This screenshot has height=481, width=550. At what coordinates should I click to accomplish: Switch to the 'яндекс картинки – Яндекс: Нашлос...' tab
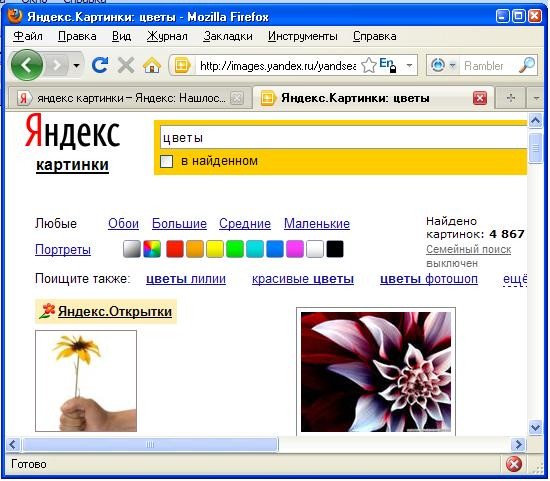130,98
